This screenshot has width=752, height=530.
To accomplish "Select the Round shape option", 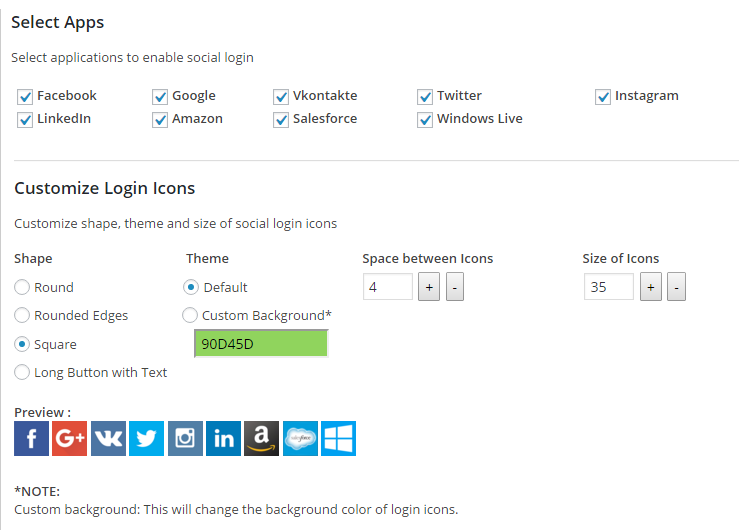I will (22, 288).
